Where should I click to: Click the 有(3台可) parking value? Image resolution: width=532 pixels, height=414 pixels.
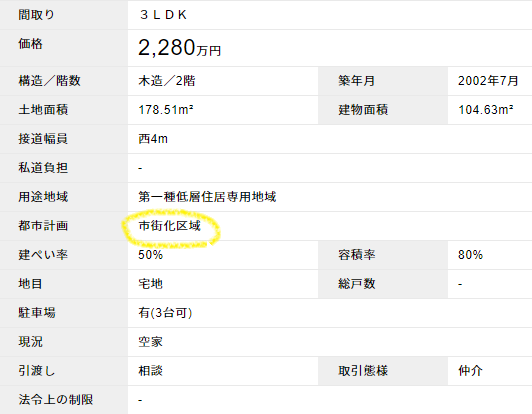point(165,313)
